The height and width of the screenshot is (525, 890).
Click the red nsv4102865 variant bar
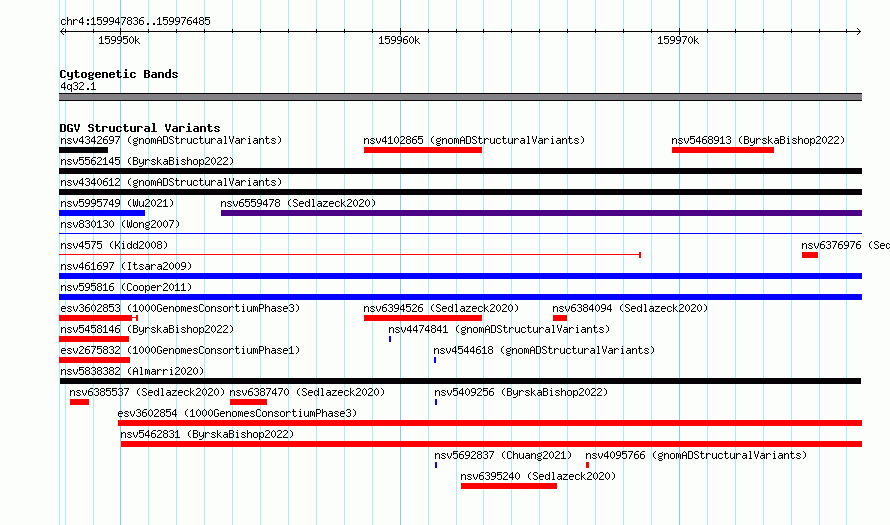[x=423, y=150]
